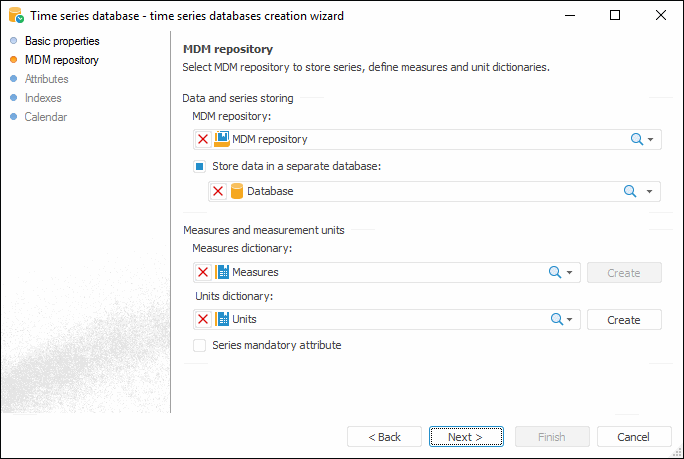Select the MDM repository wizard step
684x459 pixels.
tap(61, 60)
